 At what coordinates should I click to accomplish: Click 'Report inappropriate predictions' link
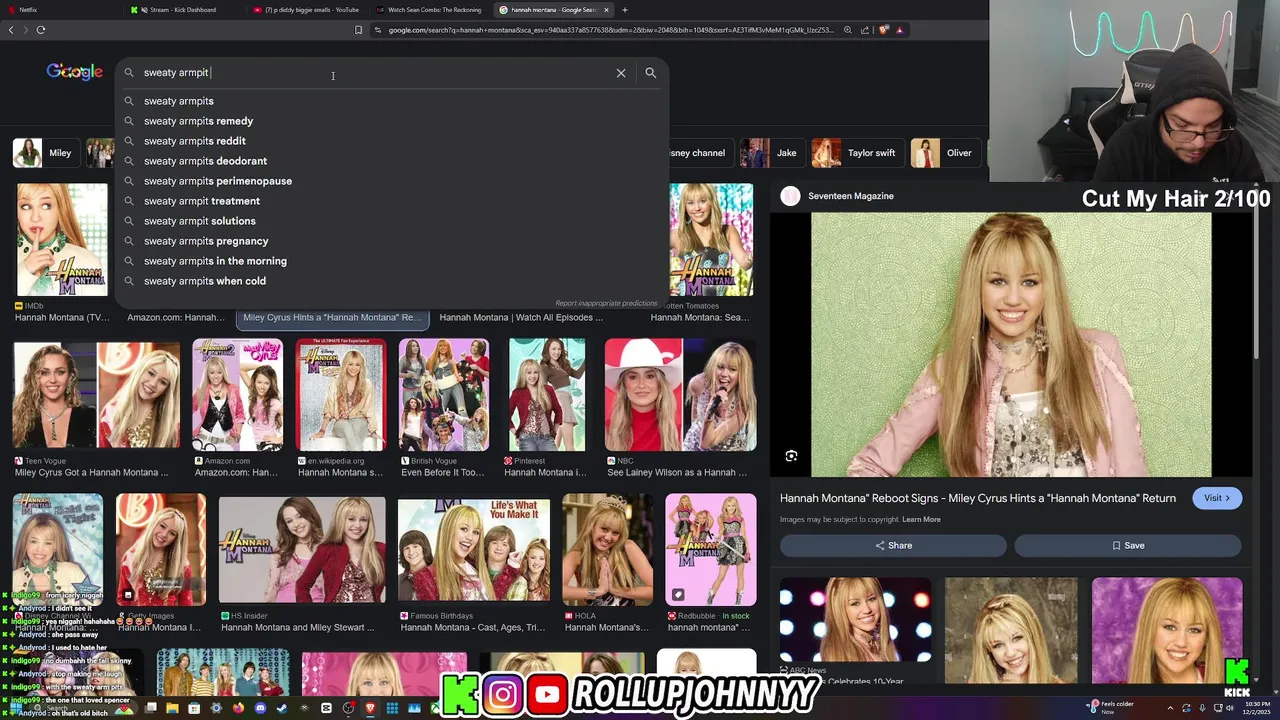click(x=606, y=303)
